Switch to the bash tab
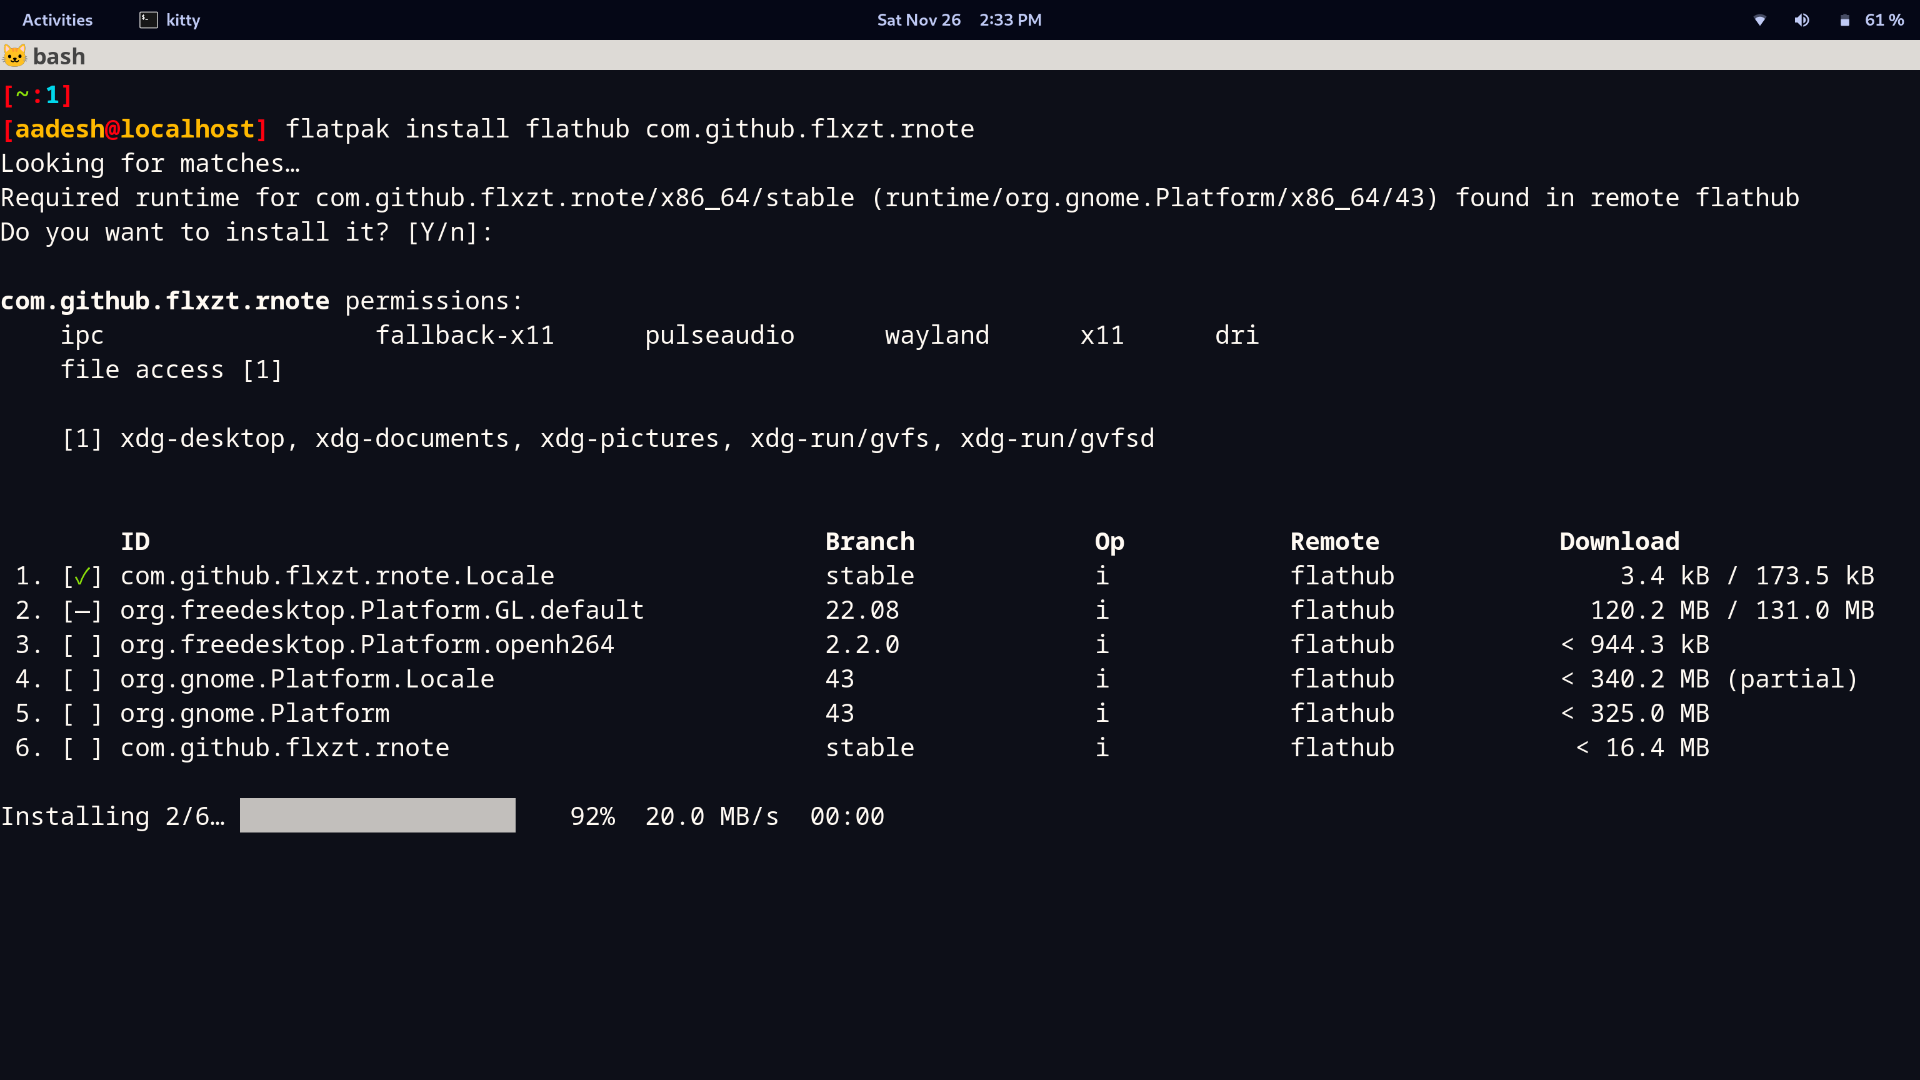Viewport: 1920px width, 1080px height. [58, 56]
